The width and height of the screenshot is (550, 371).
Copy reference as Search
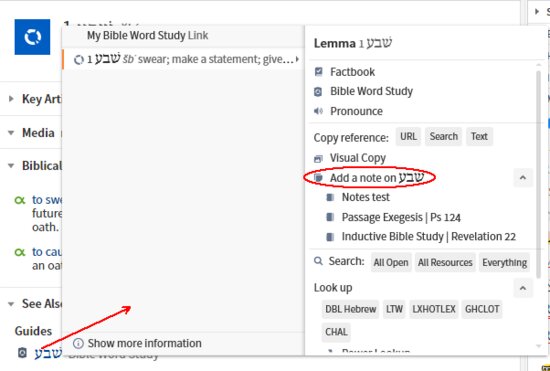[x=443, y=136]
